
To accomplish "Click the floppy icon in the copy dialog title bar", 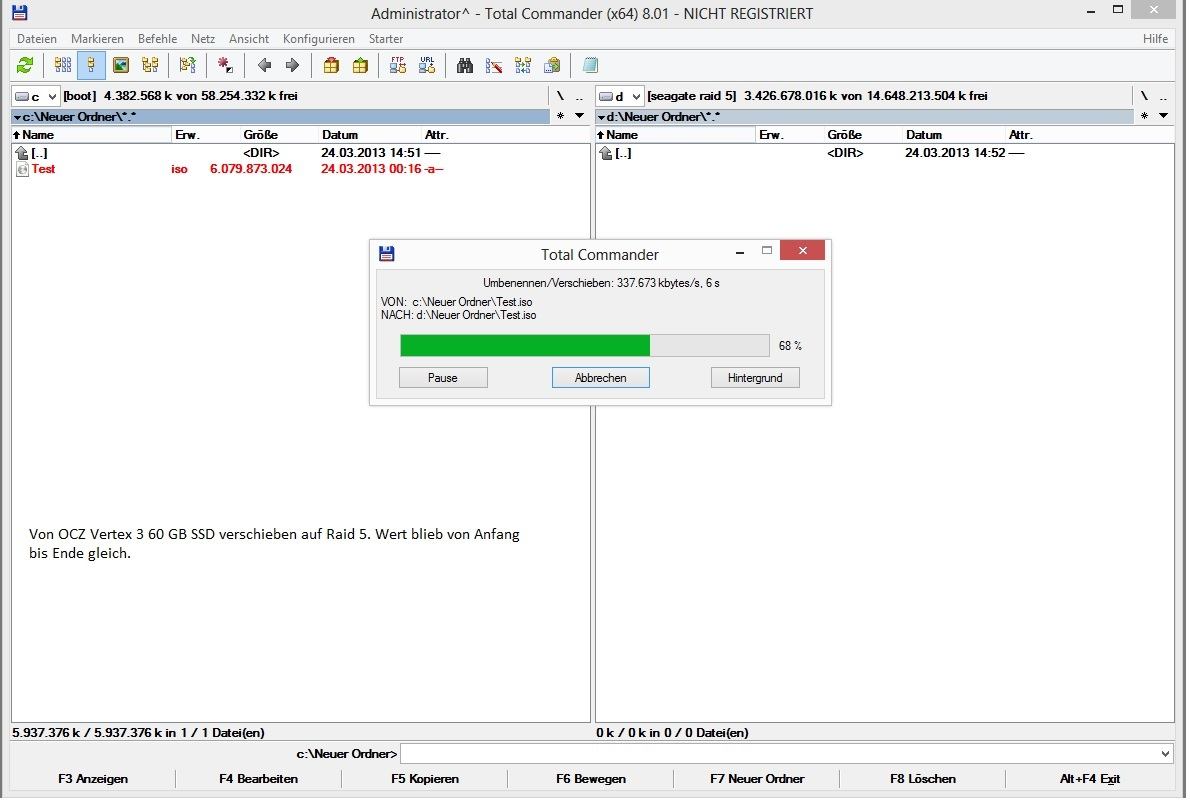I will click(387, 254).
